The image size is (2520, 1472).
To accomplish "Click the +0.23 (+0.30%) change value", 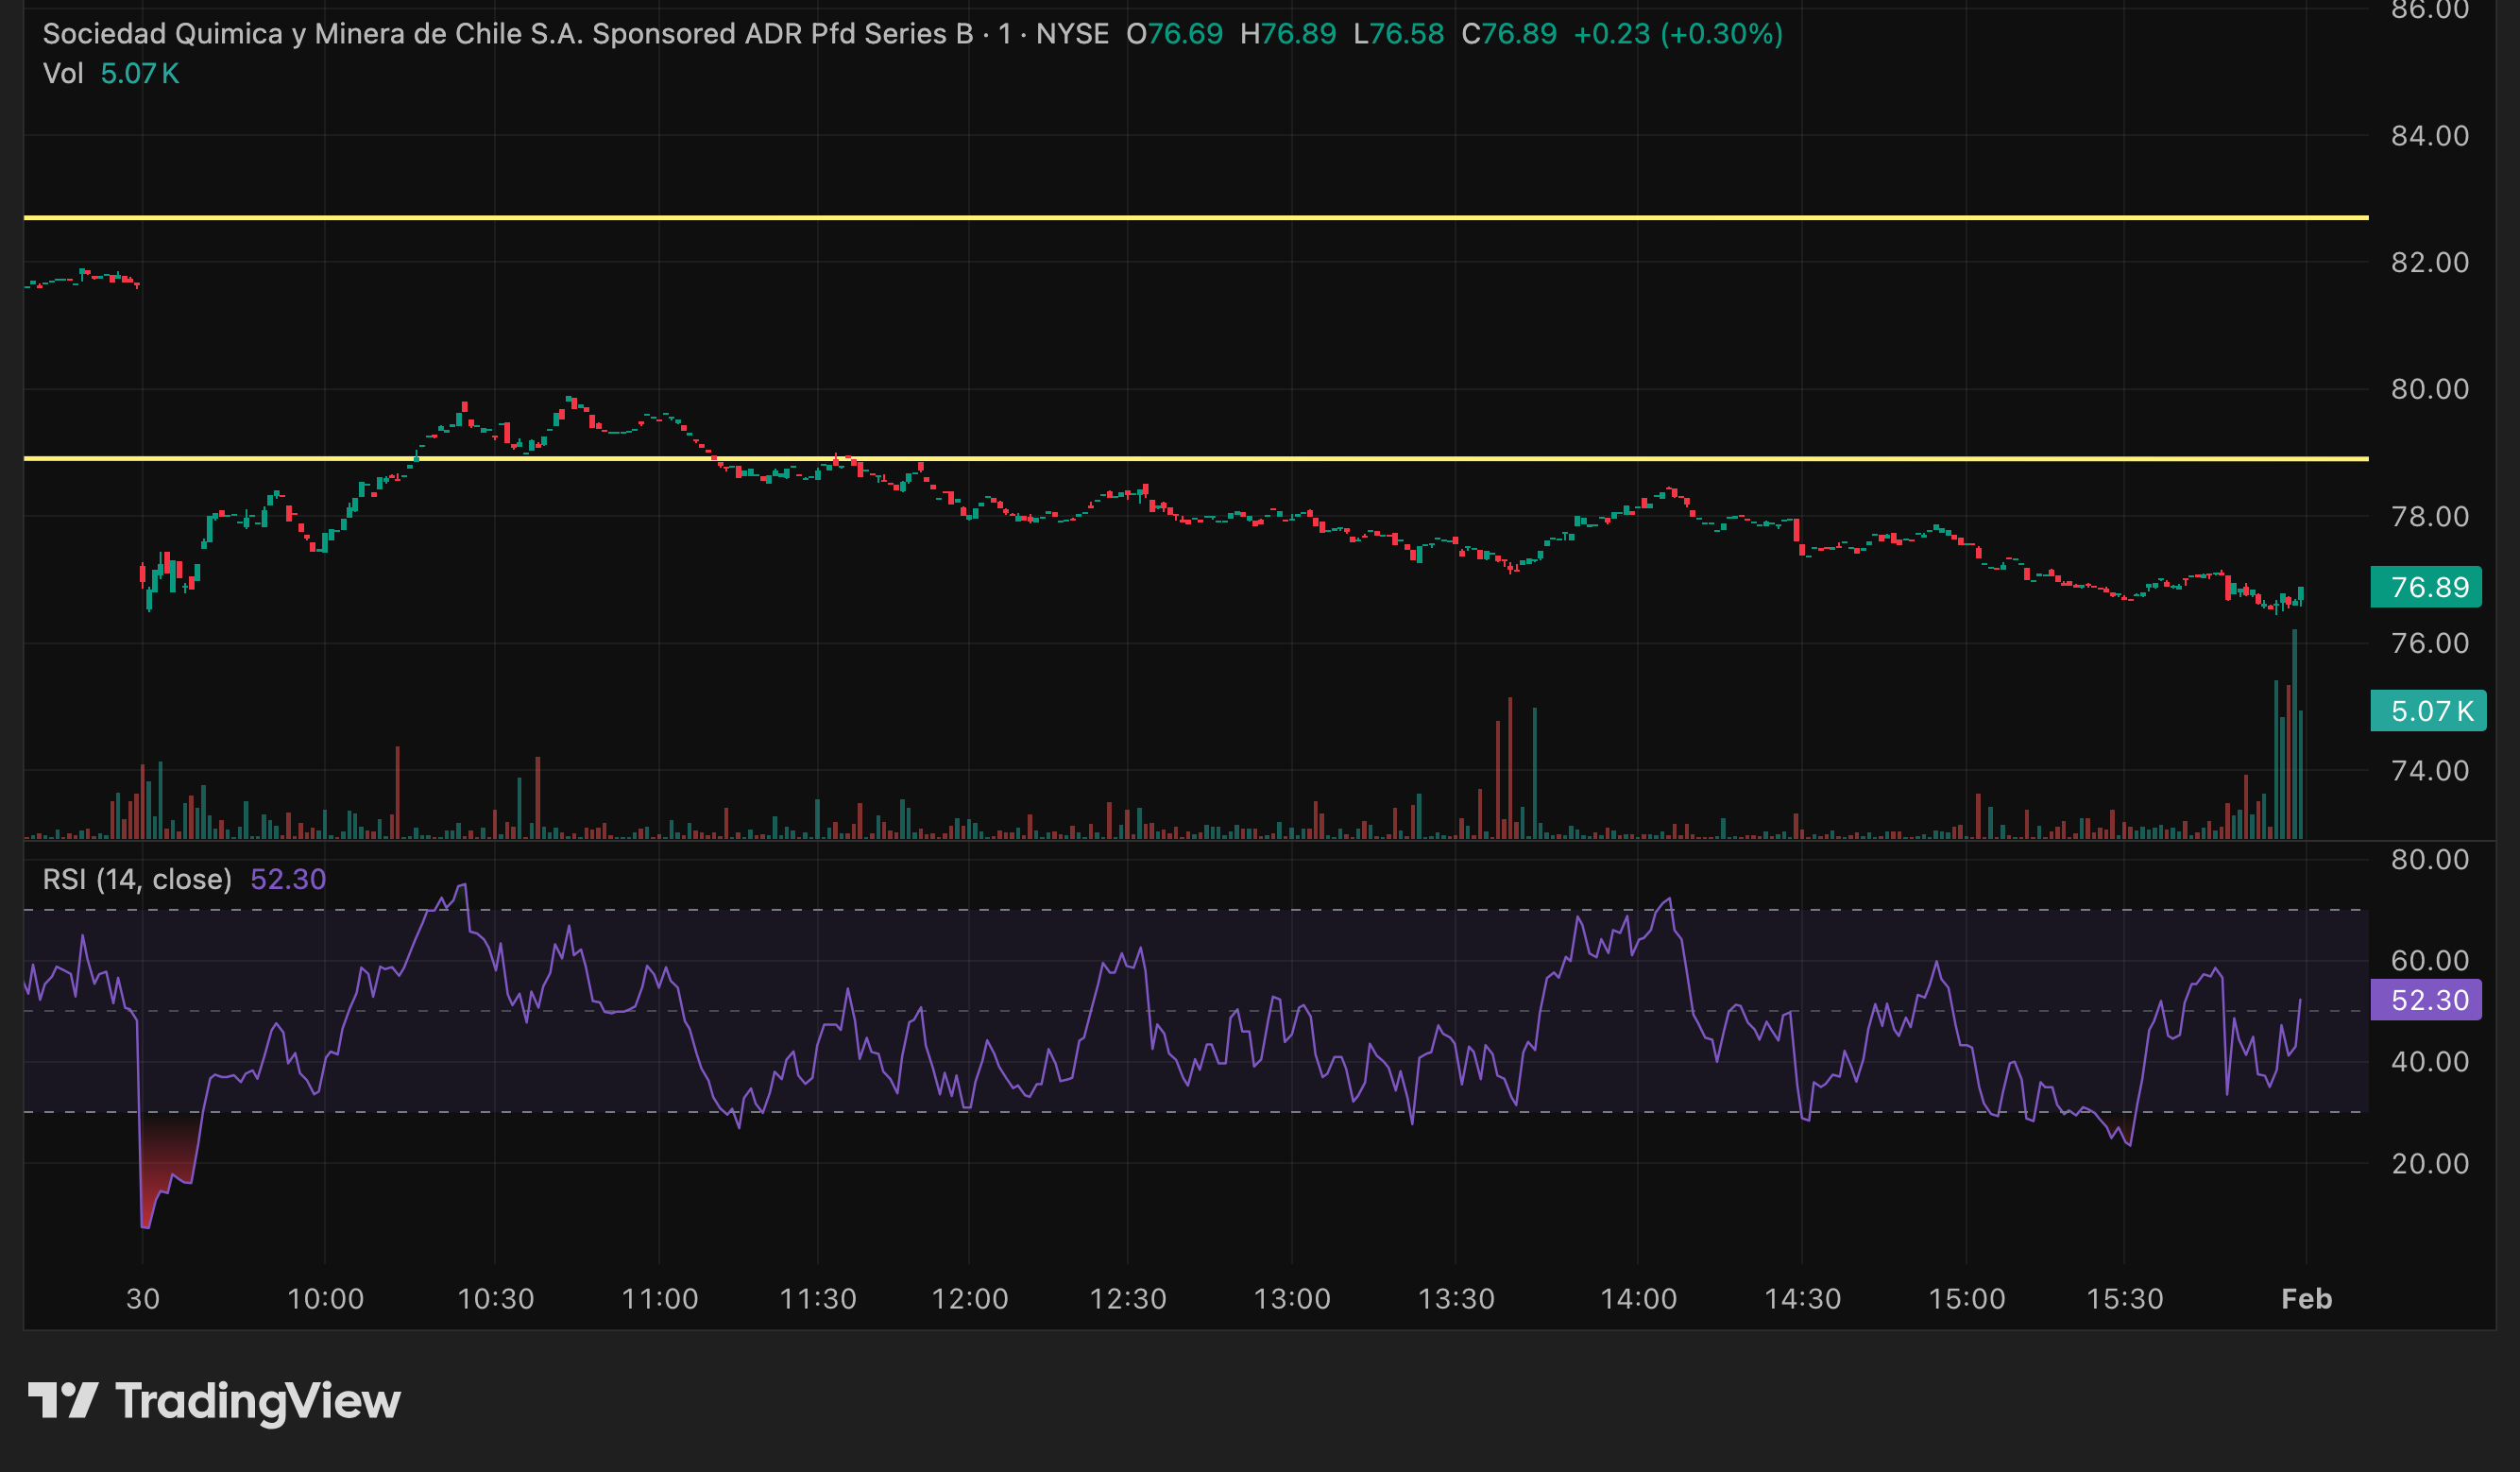I will pyautogui.click(x=1678, y=34).
